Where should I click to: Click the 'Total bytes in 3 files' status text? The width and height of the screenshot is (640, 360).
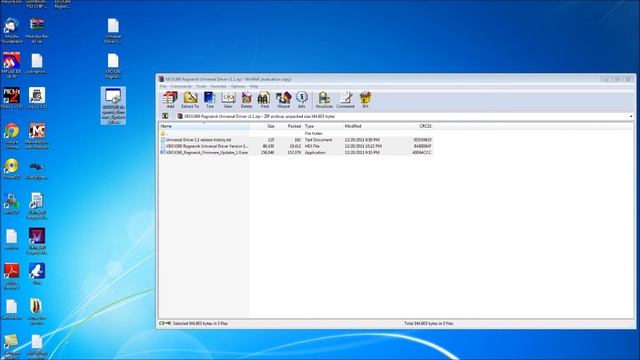[x=429, y=323]
